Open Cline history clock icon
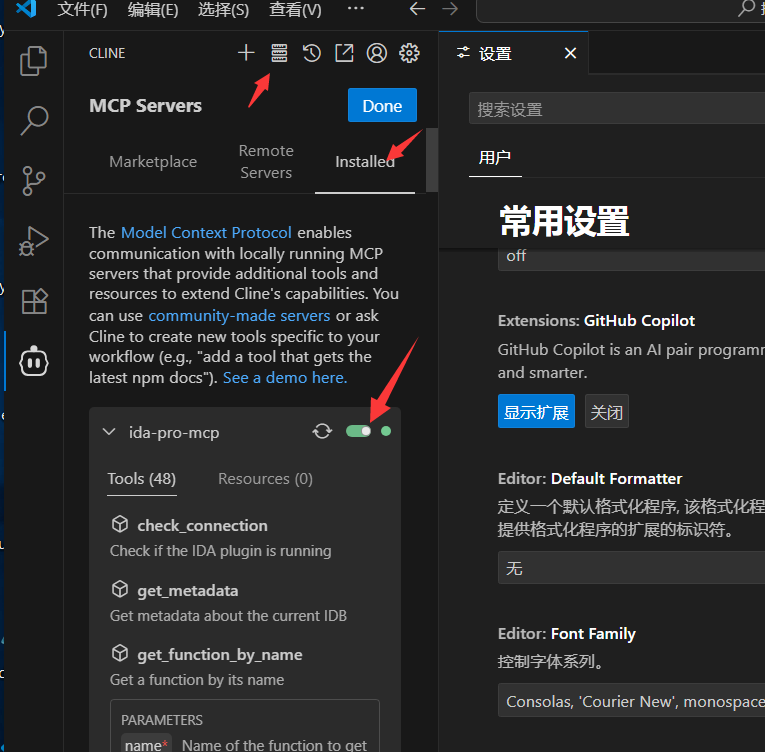 click(312, 53)
